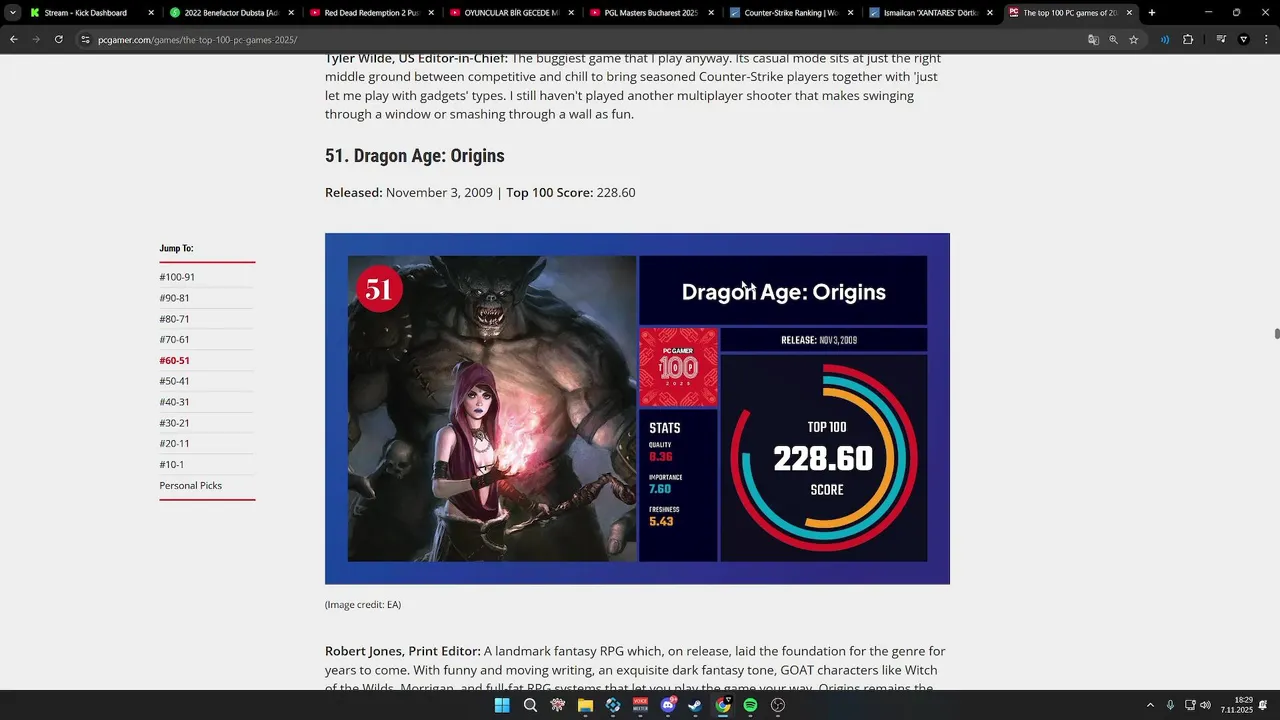Open the Windows Start menu

pyautogui.click(x=502, y=705)
